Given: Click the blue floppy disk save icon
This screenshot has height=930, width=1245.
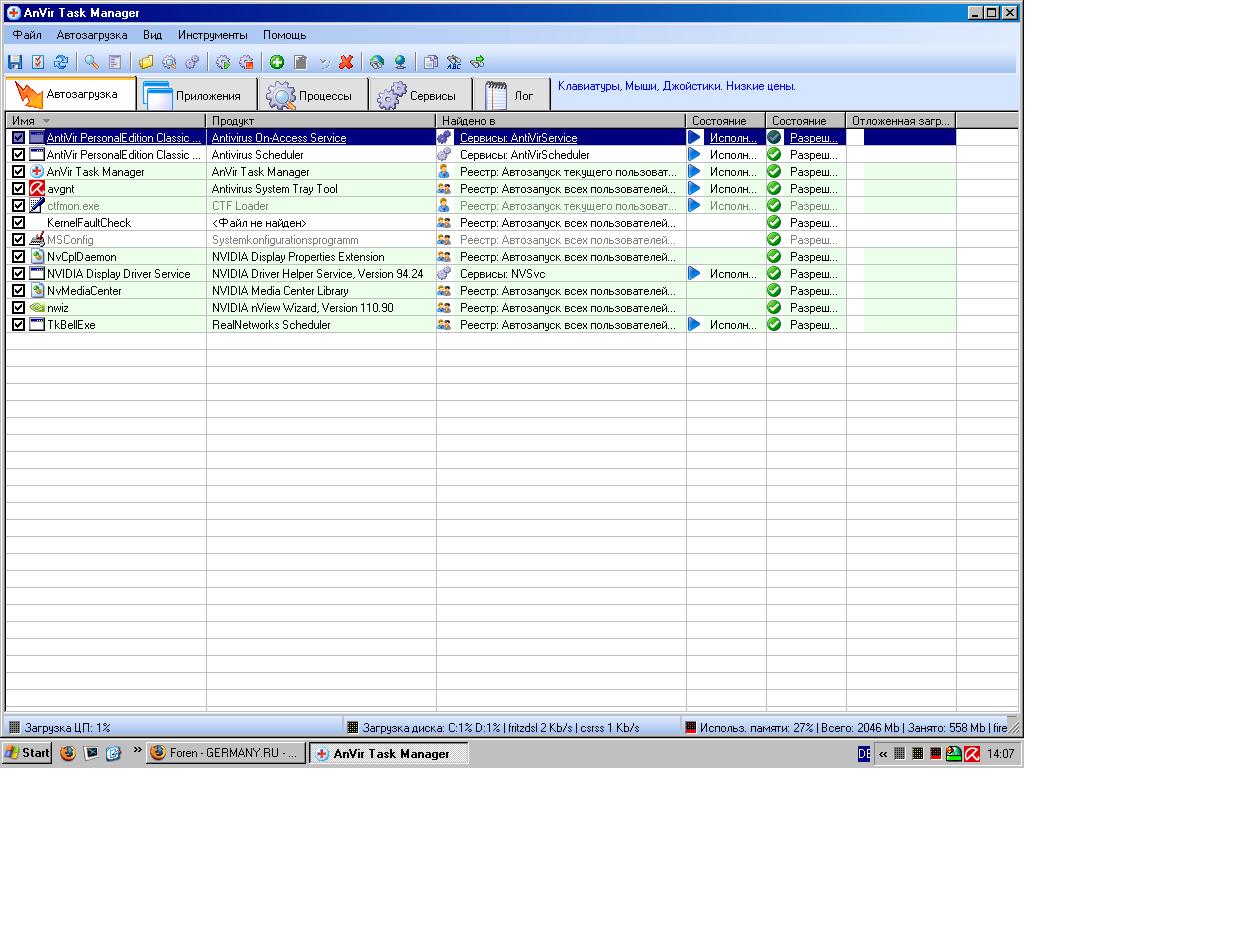Looking at the screenshot, I should [15, 62].
